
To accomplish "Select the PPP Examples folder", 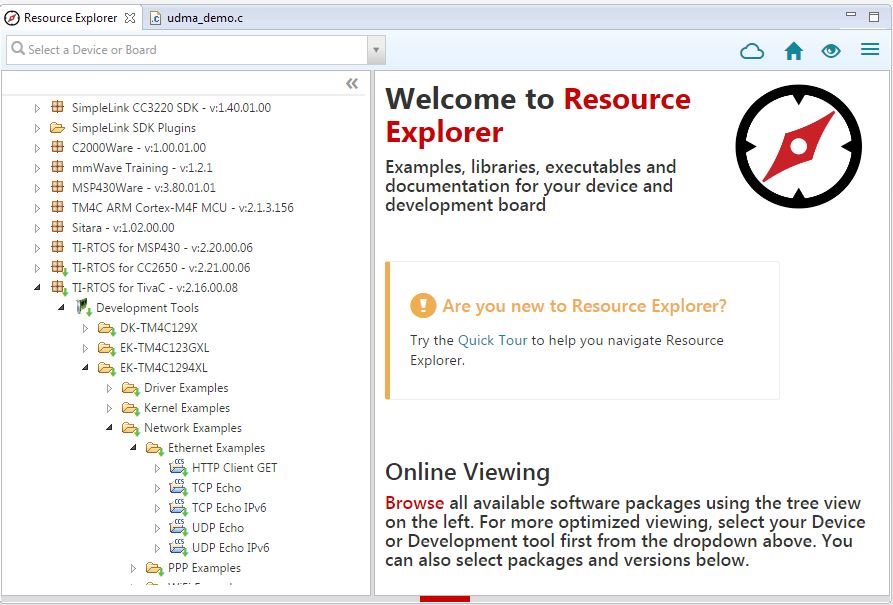I will click(x=204, y=567).
